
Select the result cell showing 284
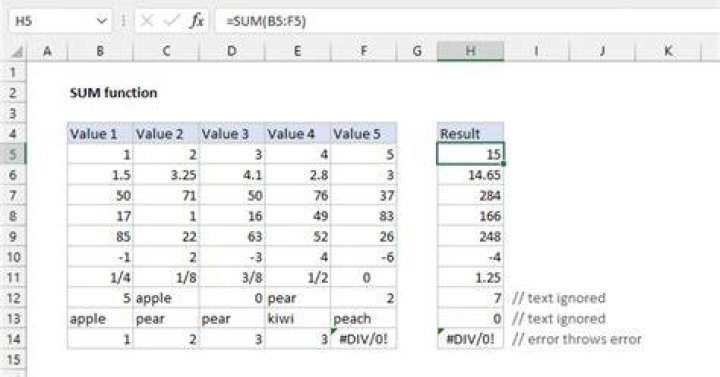tap(471, 196)
